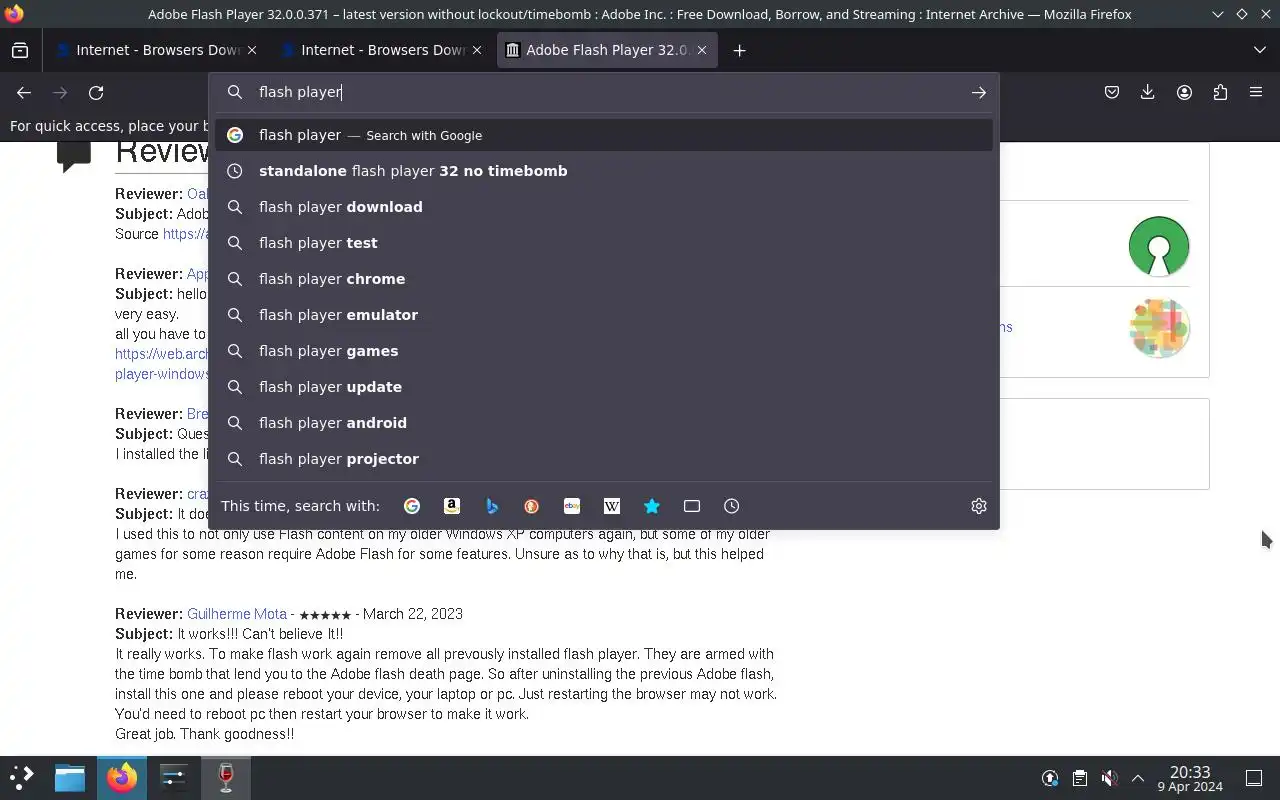Open Downloads panel
1280x800 pixels.
click(x=1148, y=92)
